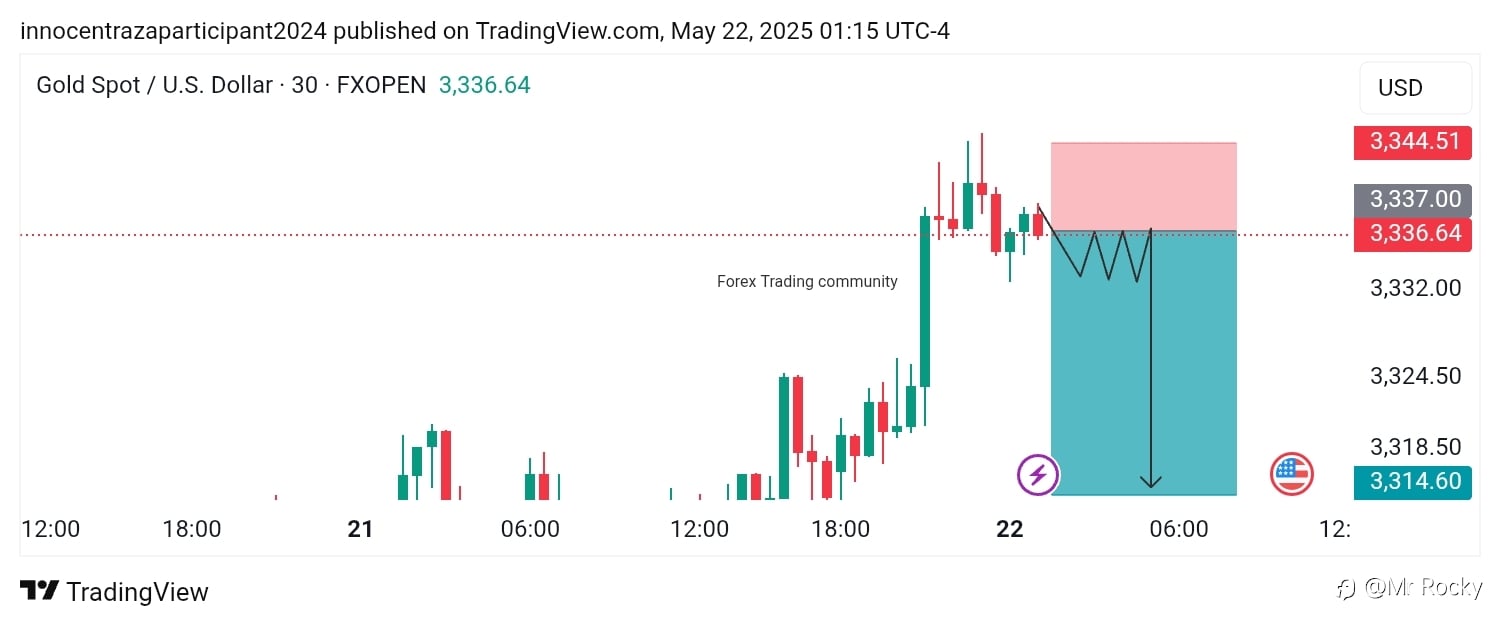Screen dimensions: 1500x626
Task: Click the date label 22 on time axis
Action: pos(1010,529)
